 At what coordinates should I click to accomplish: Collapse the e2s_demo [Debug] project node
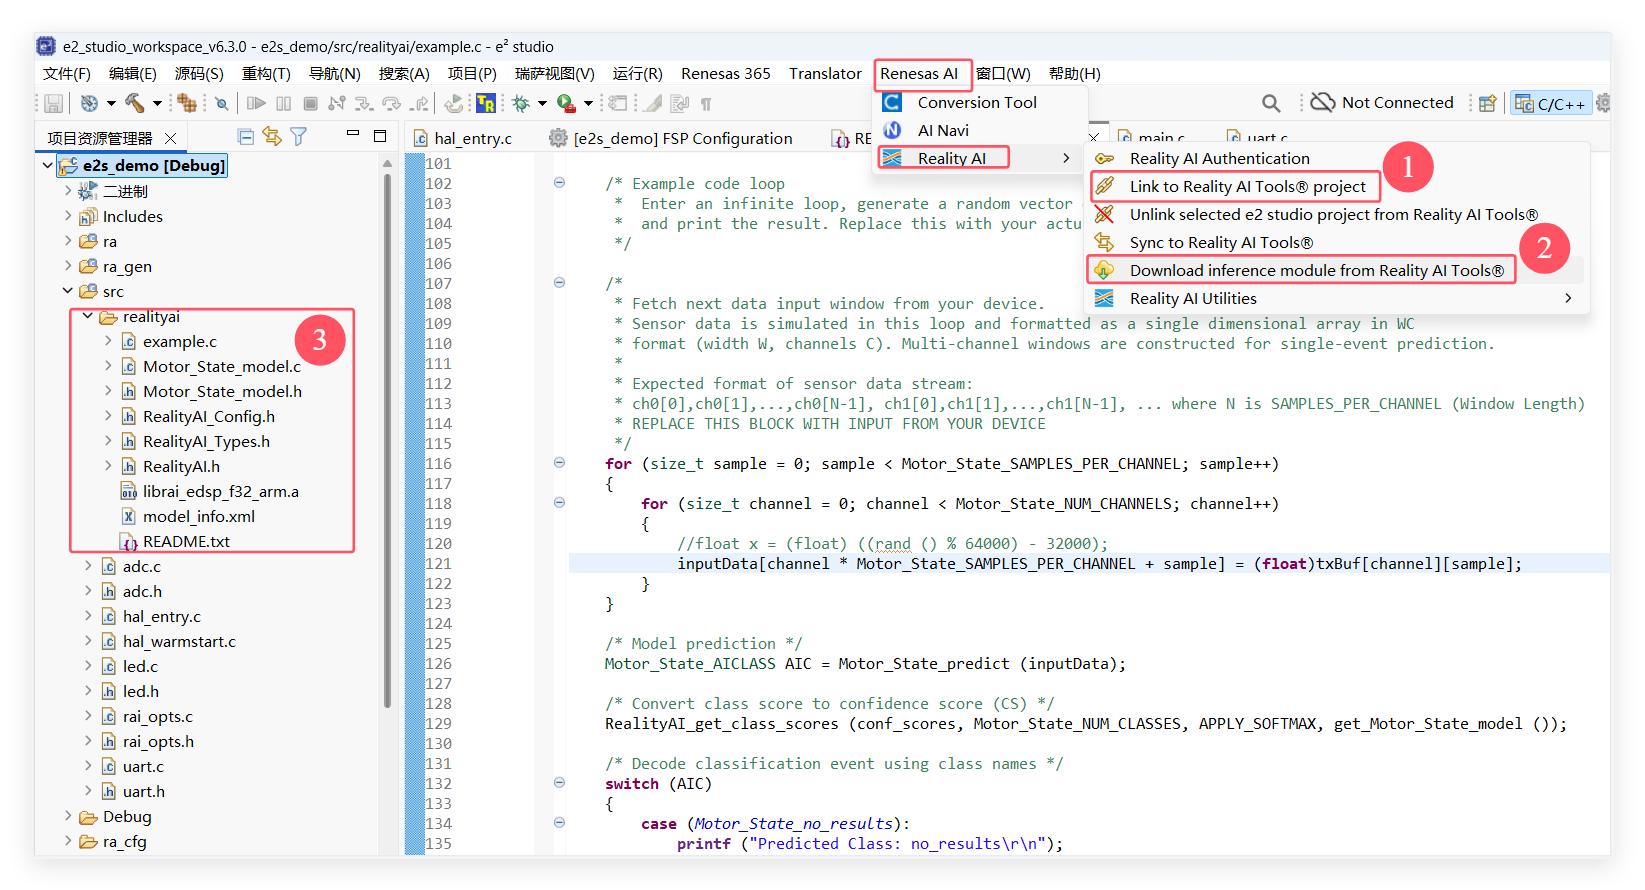[x=48, y=165]
